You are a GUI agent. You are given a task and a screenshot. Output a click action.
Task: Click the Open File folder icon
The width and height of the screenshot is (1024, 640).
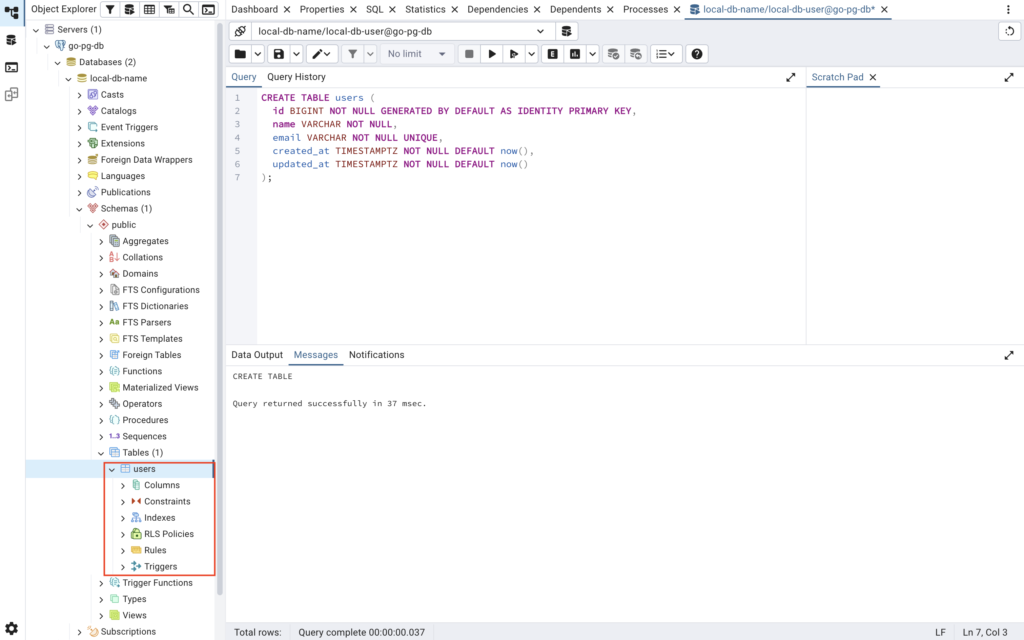coord(240,54)
